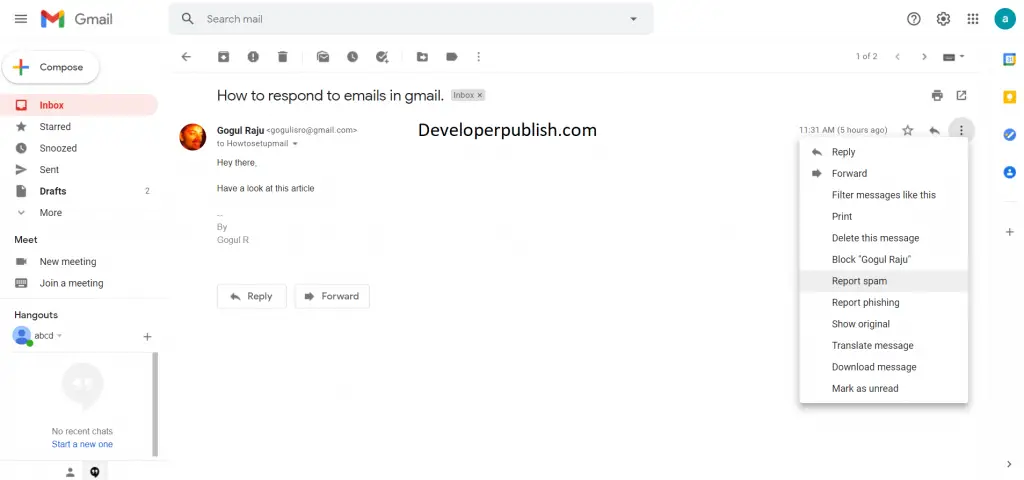Screen dimensions: 1024x480
Task: Go back to inbox arrow
Action: point(186,57)
